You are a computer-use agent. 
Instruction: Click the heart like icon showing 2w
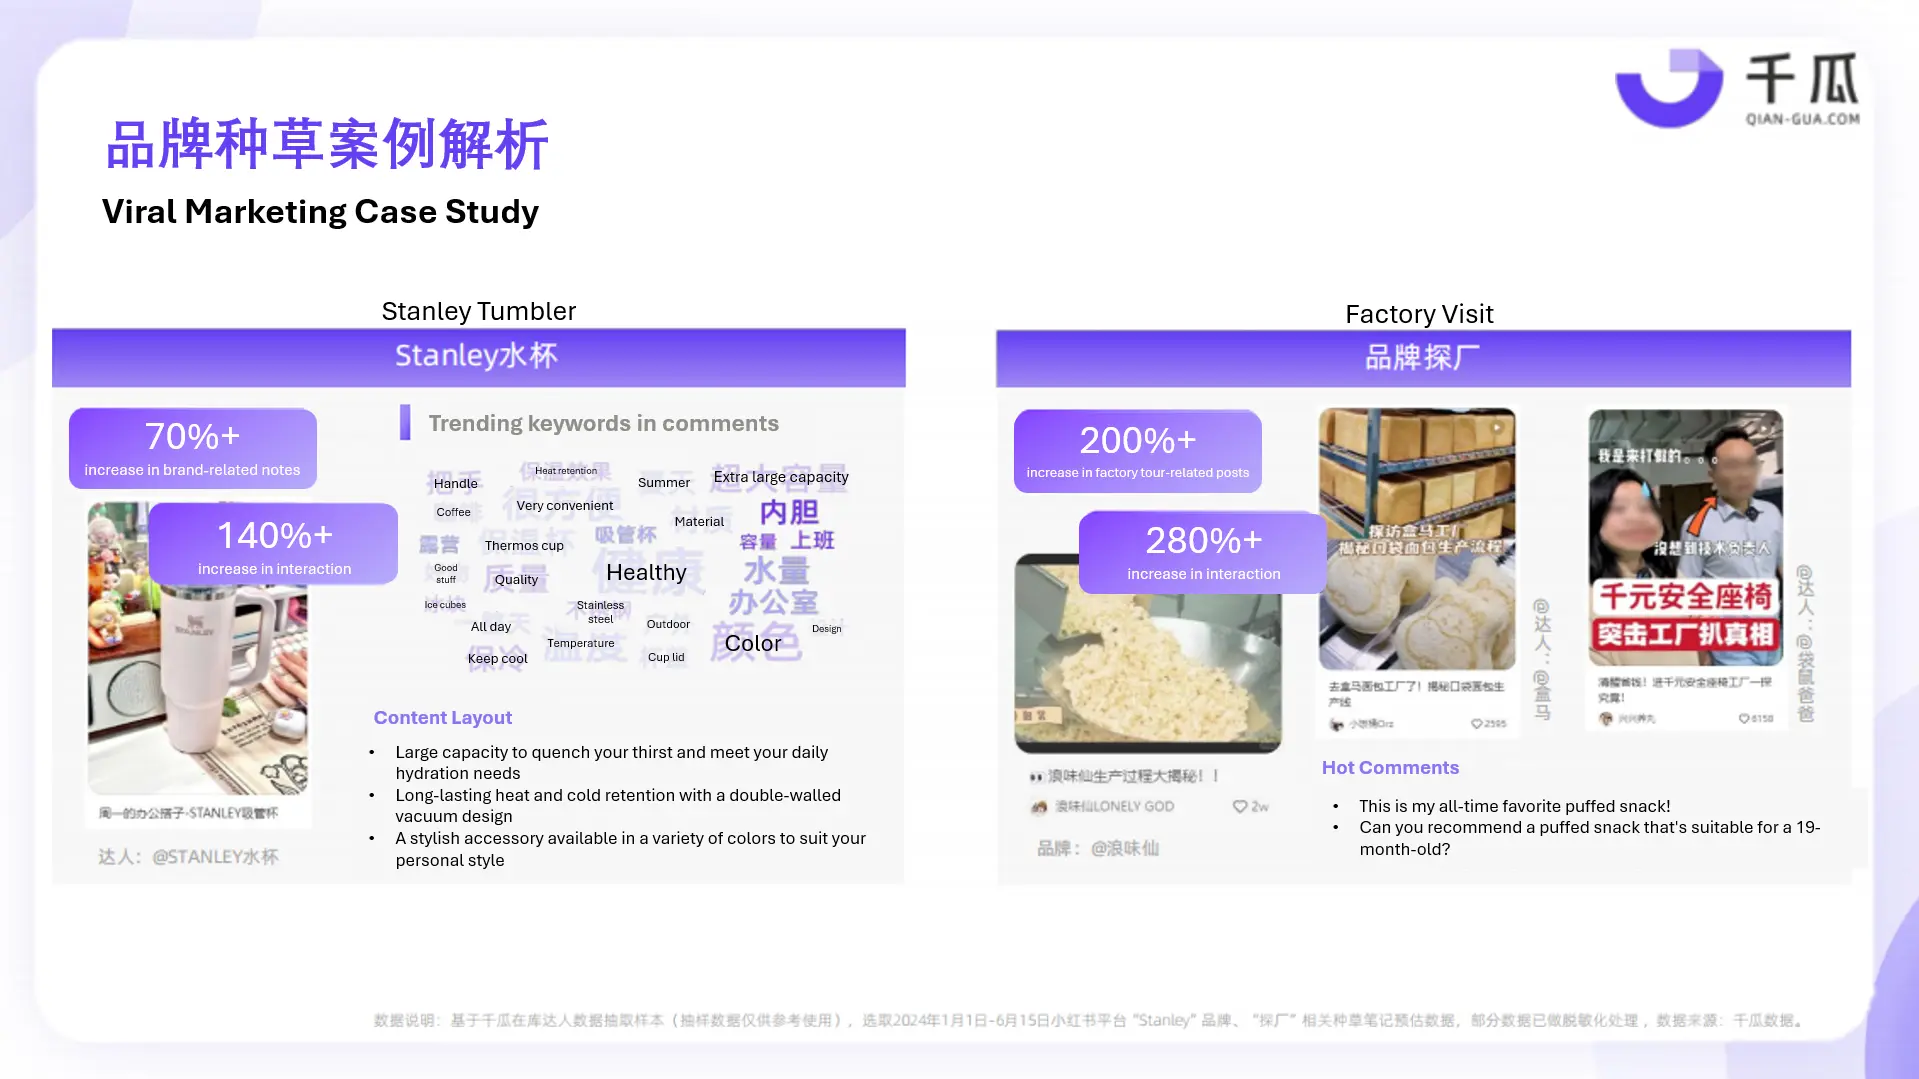(1240, 807)
